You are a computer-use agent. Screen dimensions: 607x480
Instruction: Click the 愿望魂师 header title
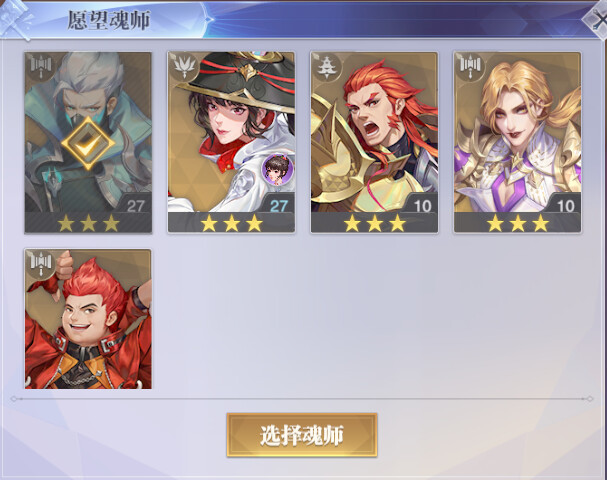(x=109, y=20)
